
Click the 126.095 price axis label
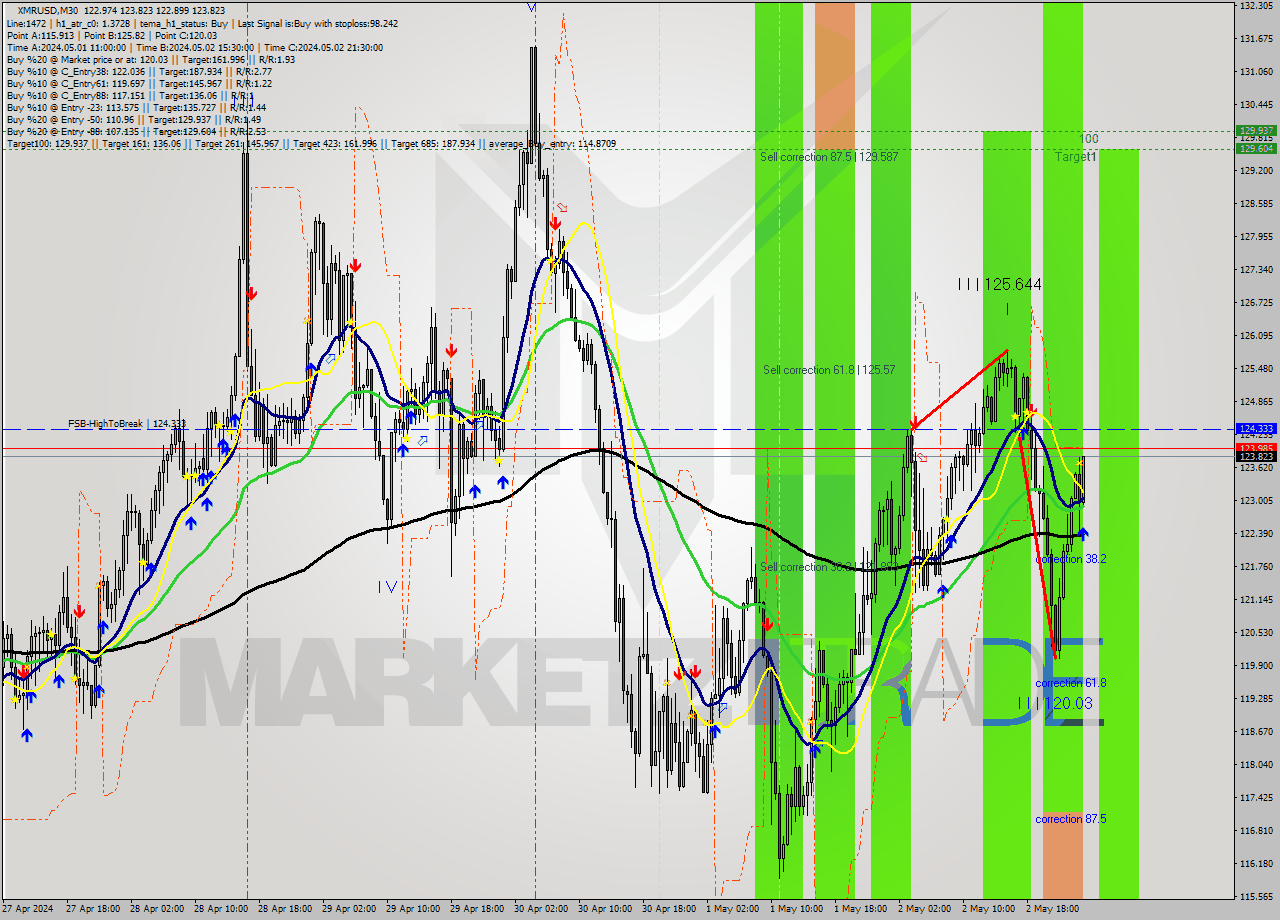1256,336
